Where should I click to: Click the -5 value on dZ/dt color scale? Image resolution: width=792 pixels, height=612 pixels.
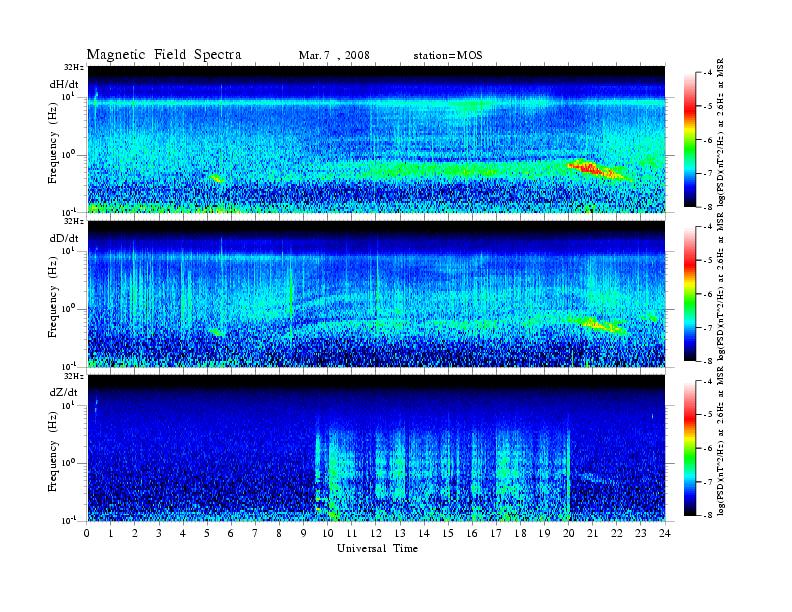(708, 415)
